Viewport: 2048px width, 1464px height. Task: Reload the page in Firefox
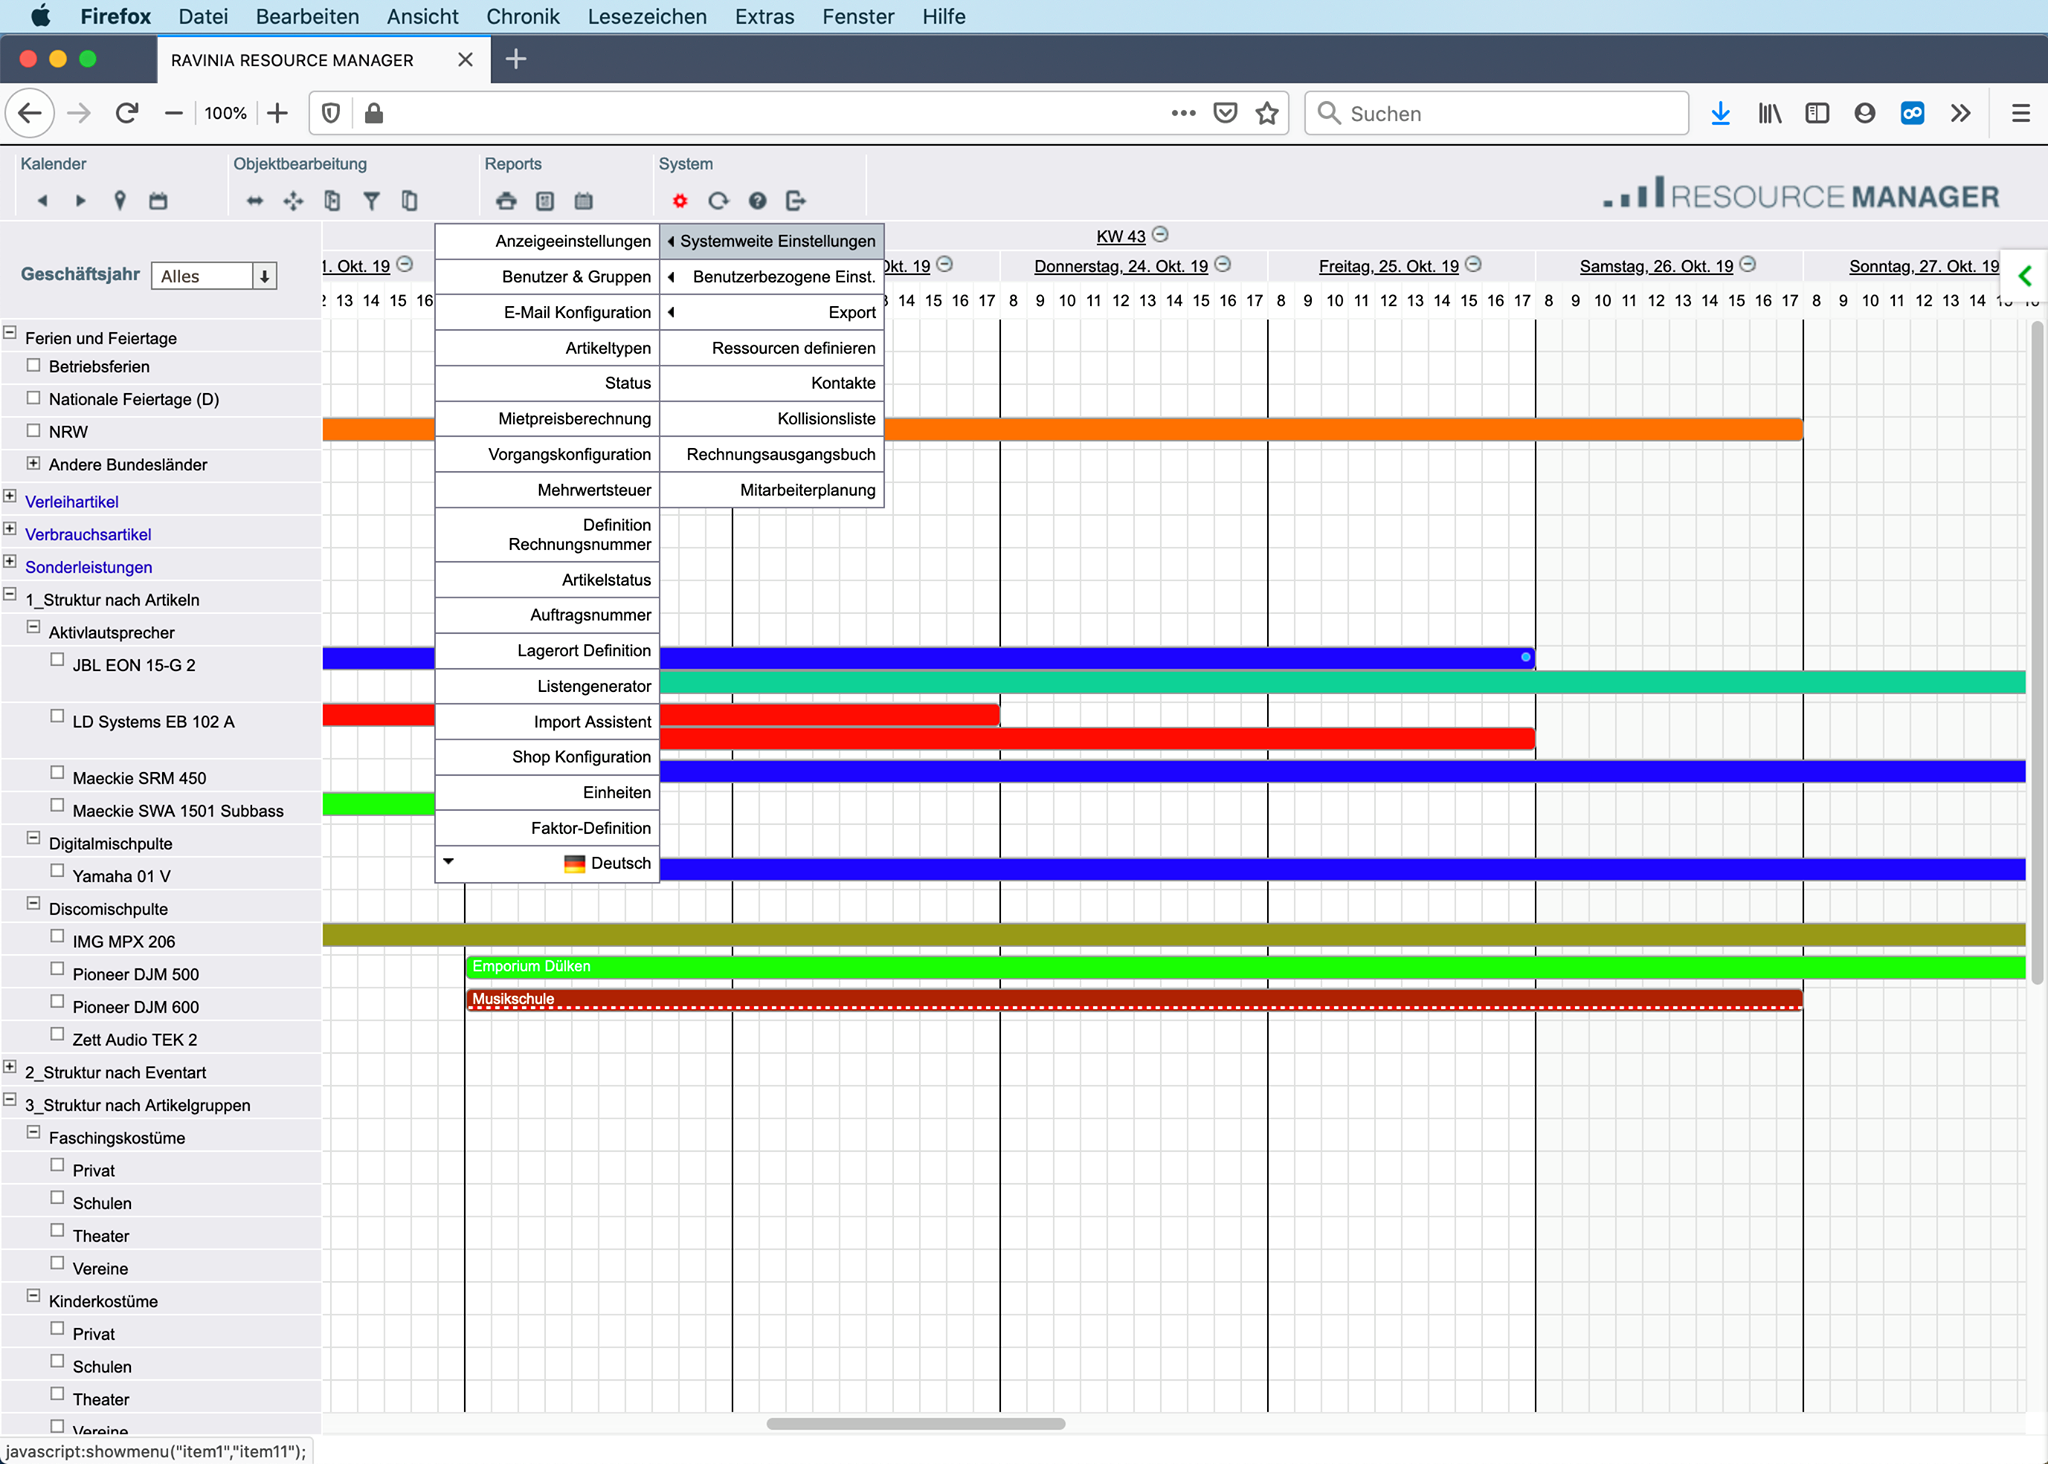click(x=126, y=113)
